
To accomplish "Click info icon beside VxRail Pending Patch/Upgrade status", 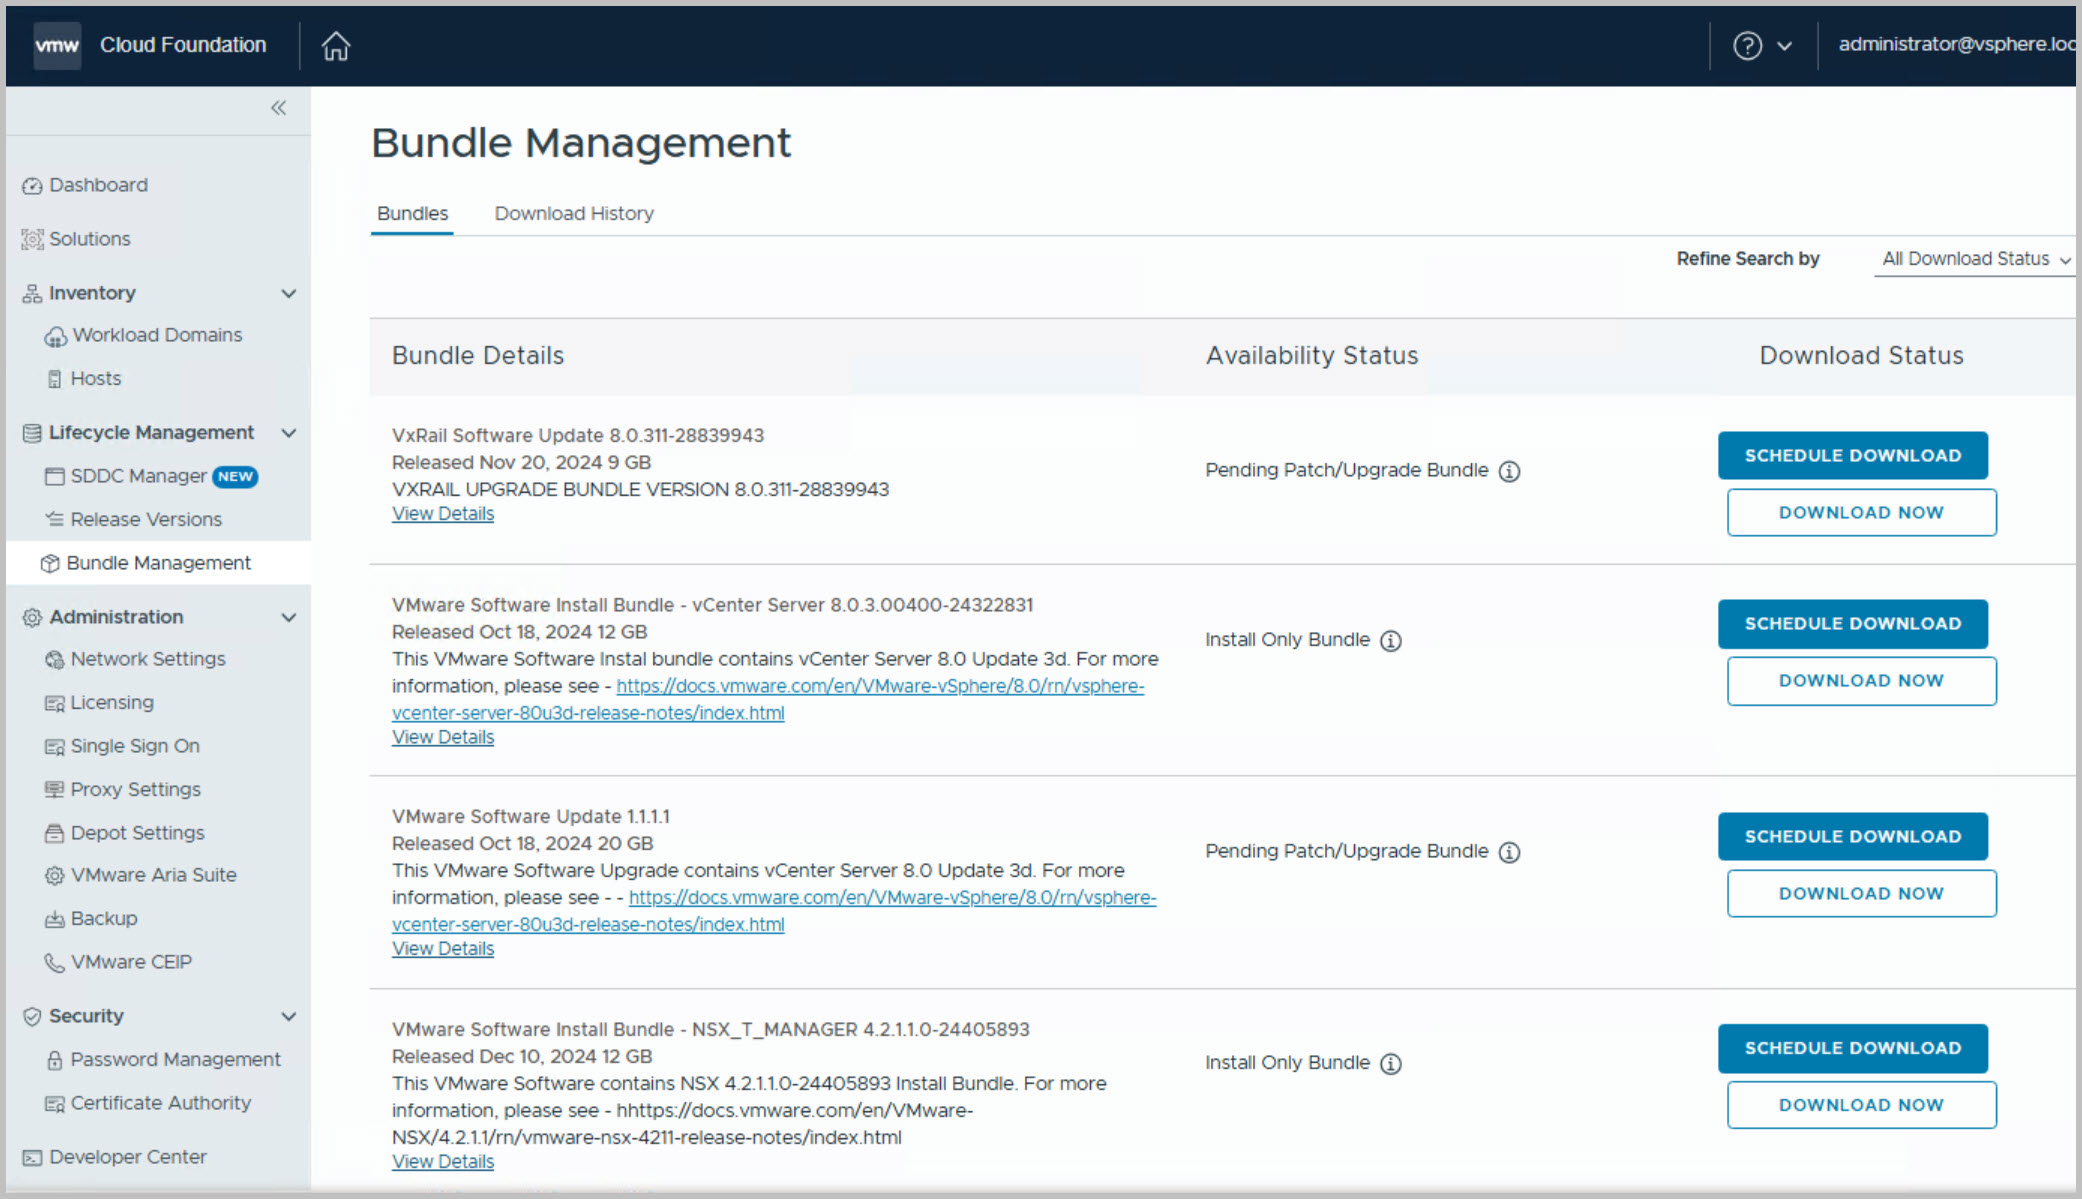I will 1509,471.
